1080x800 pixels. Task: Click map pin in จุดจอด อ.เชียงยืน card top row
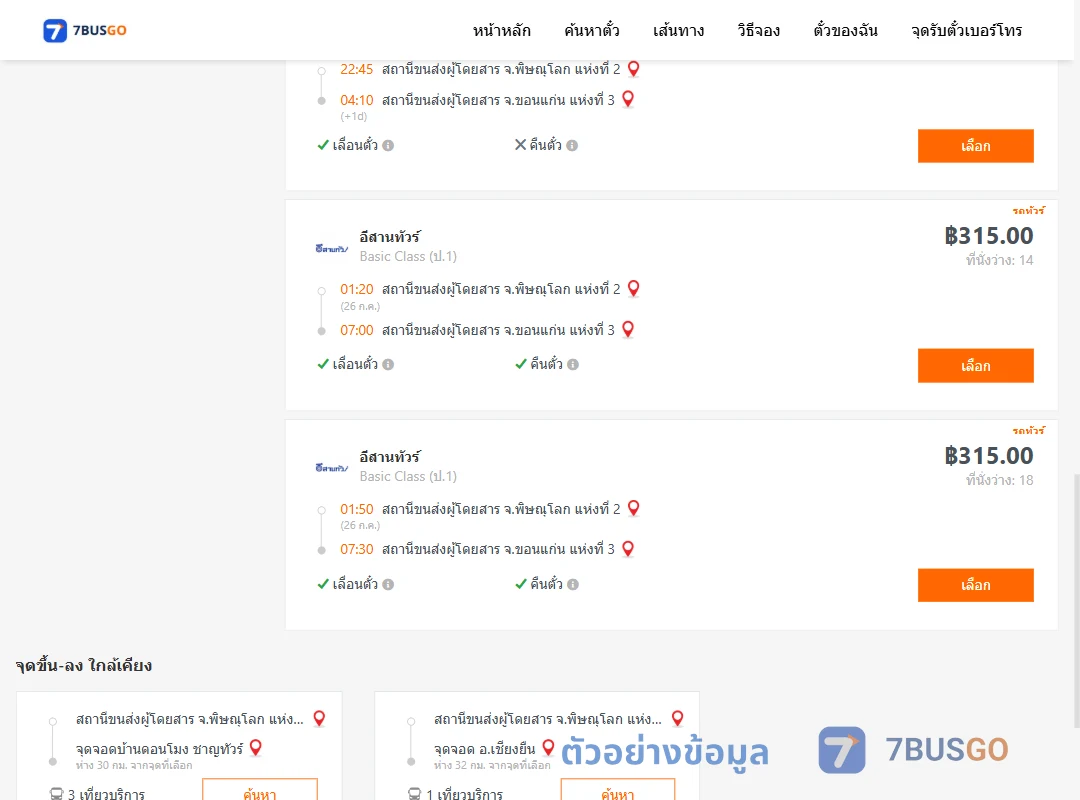[678, 719]
